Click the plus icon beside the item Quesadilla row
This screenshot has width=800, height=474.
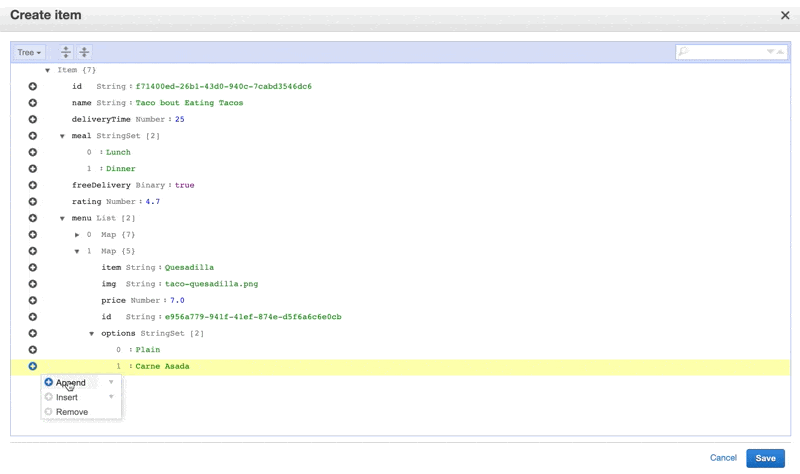(33, 267)
